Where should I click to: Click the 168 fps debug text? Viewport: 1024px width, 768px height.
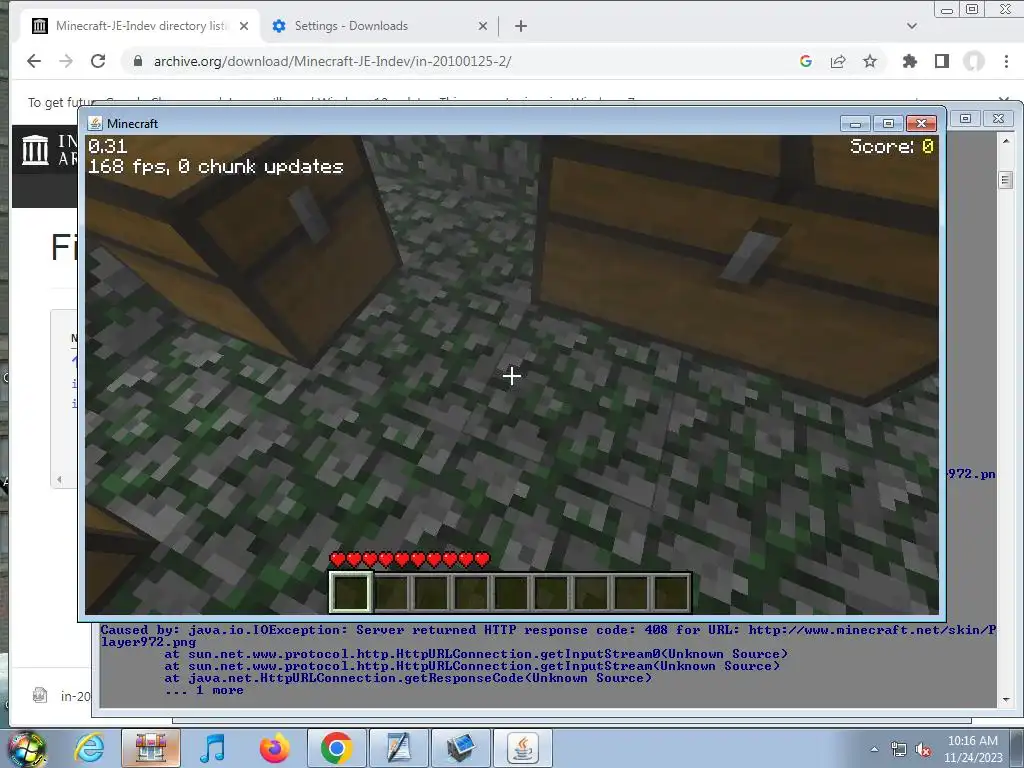(x=216, y=167)
